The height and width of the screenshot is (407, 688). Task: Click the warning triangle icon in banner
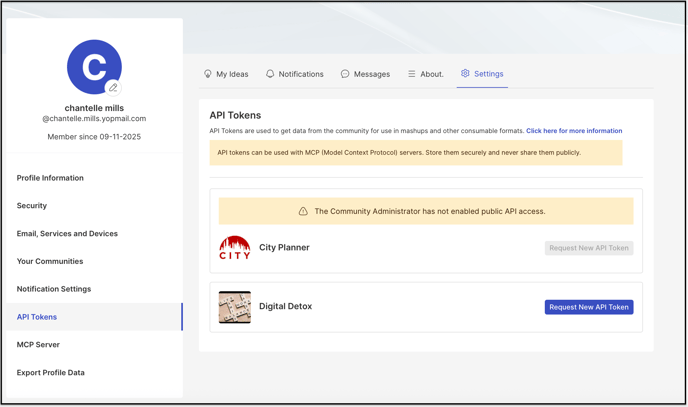(x=303, y=211)
